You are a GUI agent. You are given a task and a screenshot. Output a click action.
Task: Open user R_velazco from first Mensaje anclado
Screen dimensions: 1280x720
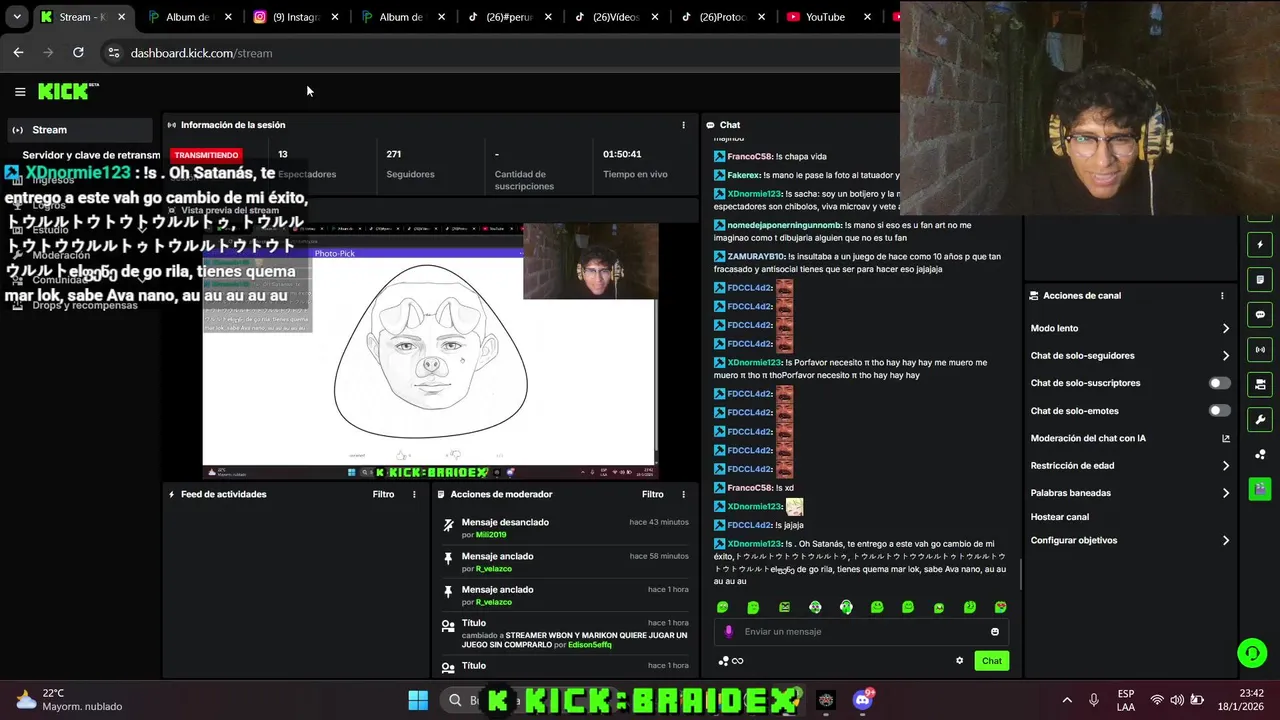point(493,569)
